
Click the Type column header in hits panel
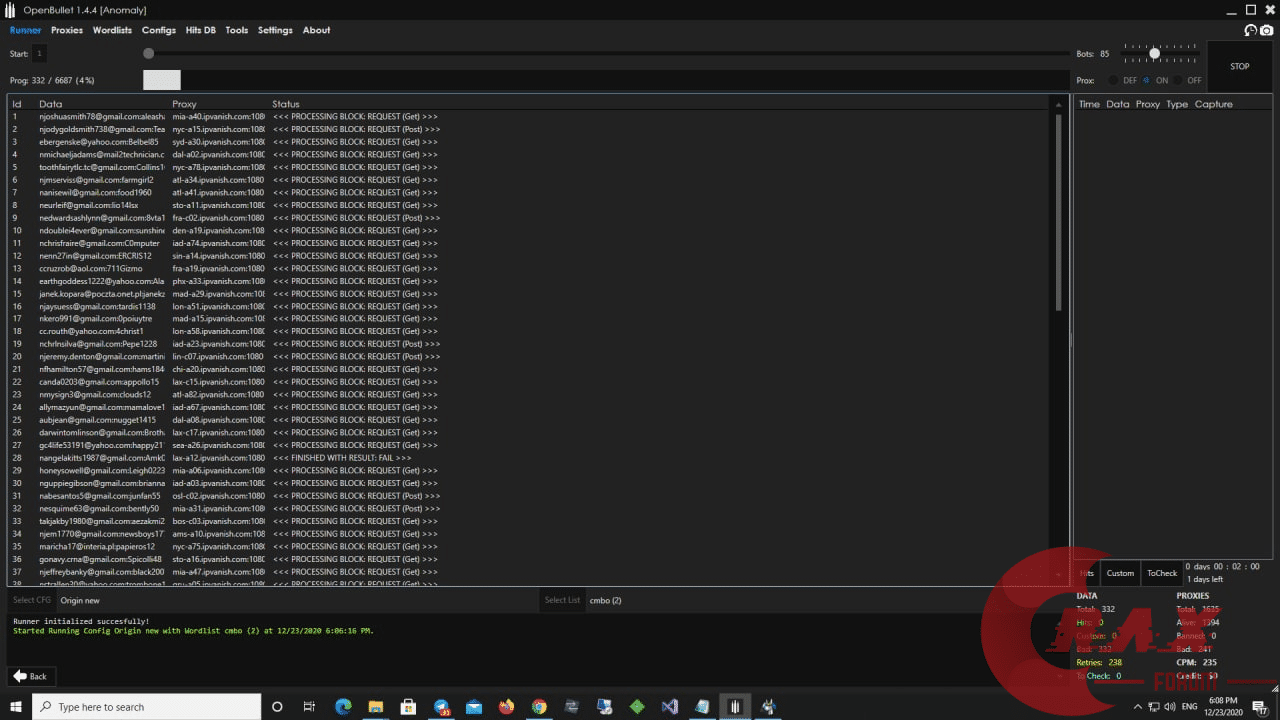click(x=1177, y=104)
